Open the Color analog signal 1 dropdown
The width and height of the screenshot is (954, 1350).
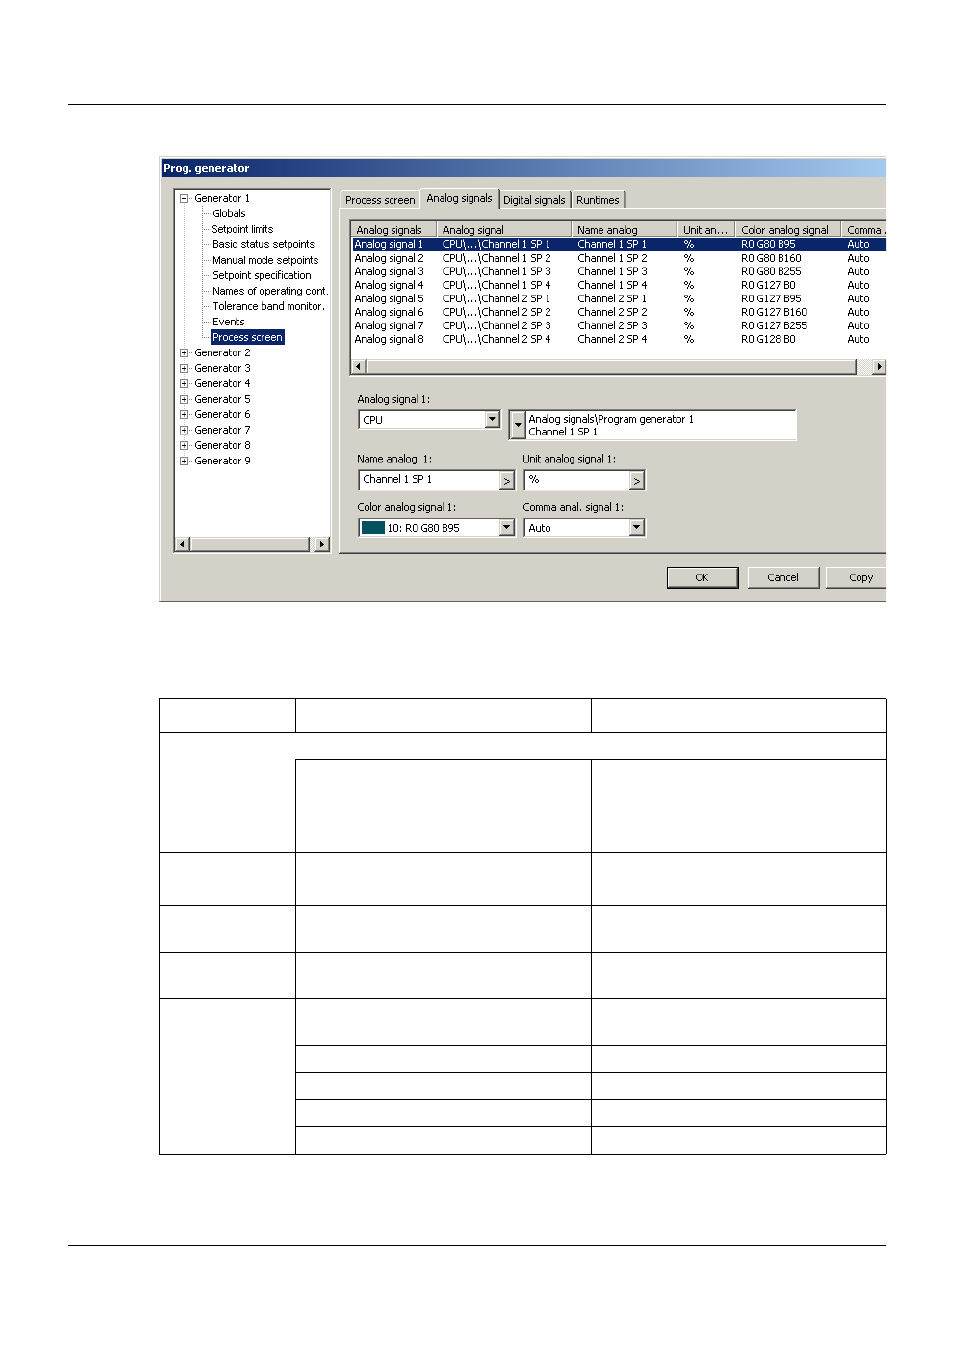pyautogui.click(x=507, y=528)
